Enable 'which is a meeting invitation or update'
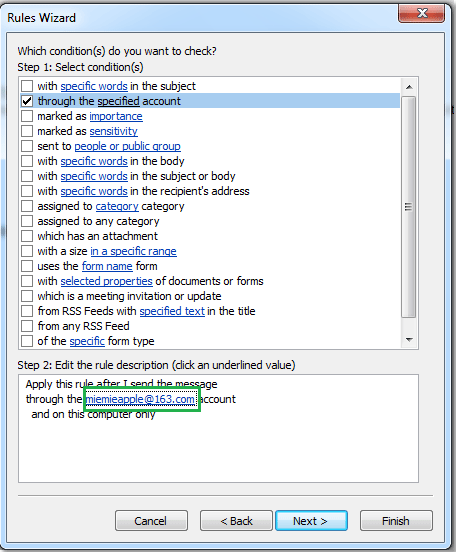 (x=27, y=296)
